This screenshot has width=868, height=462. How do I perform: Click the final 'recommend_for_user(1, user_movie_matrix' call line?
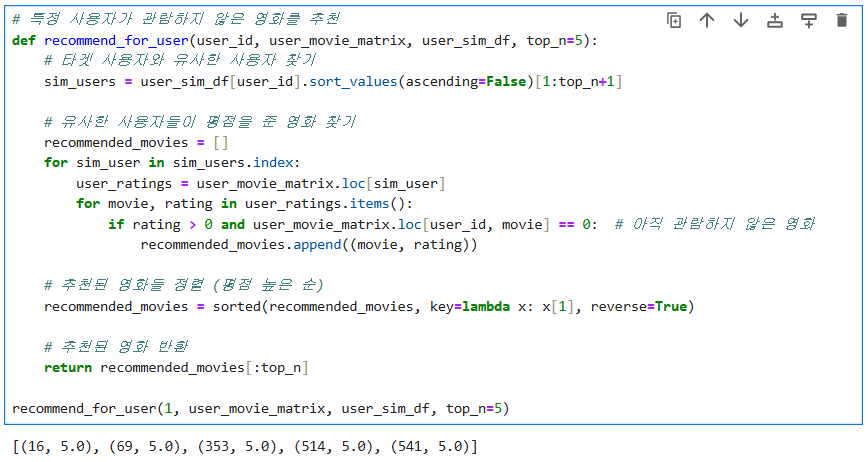(x=260, y=408)
